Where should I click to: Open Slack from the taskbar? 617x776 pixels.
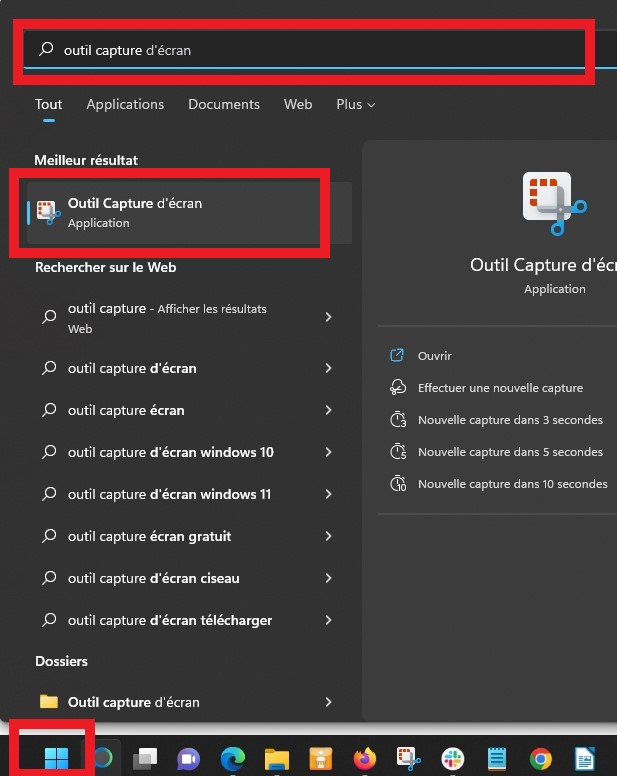[452, 759]
